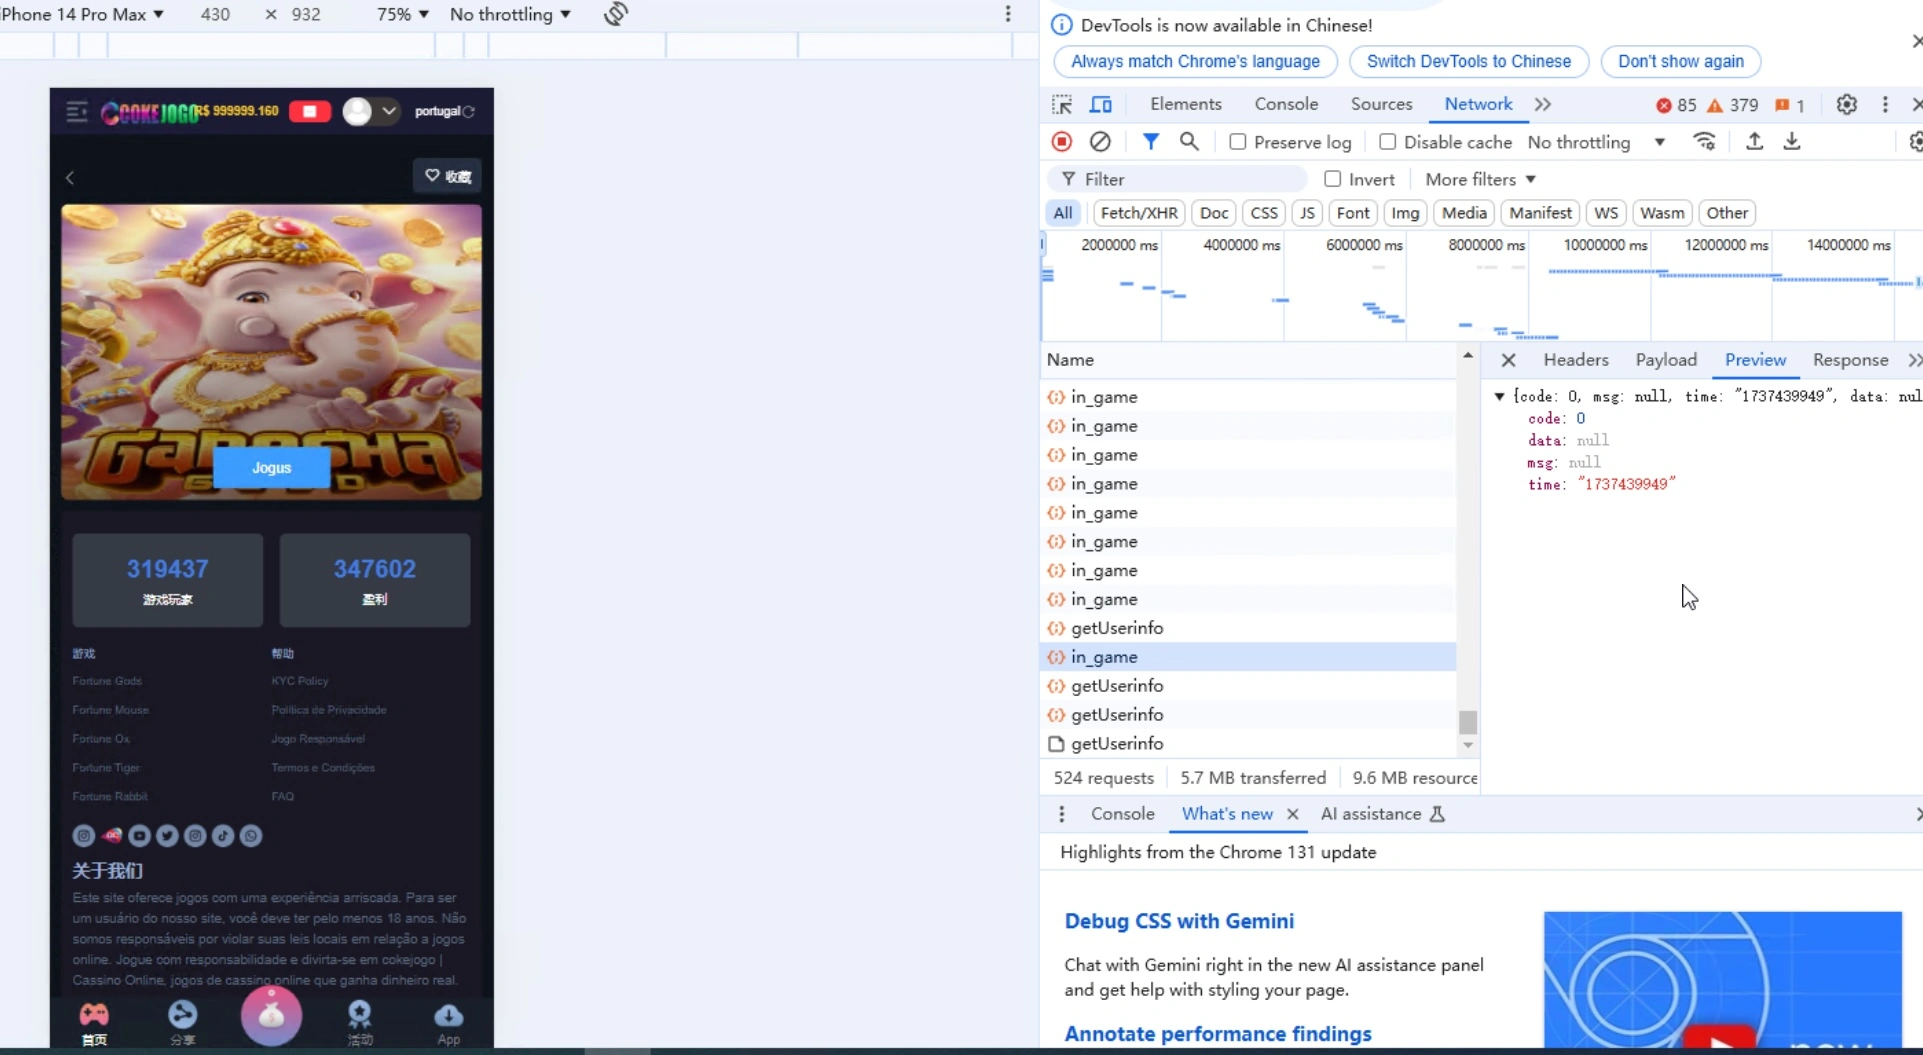Screen dimensions: 1923x1055
Task: Open the iPhone 14 Pro Max device dropdown
Action: pyautogui.click(x=82, y=14)
